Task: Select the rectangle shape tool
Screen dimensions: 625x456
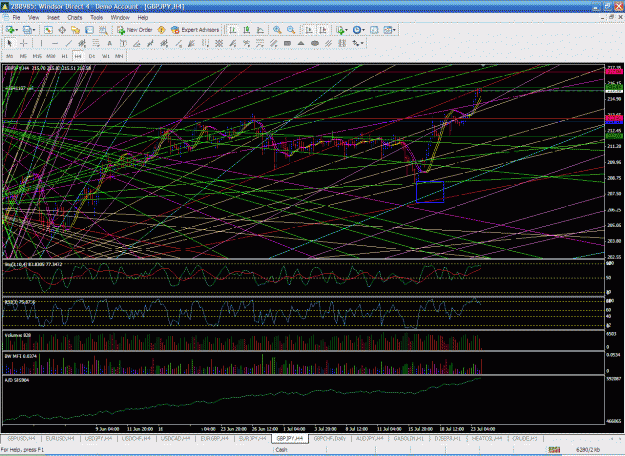Action: 287,43
